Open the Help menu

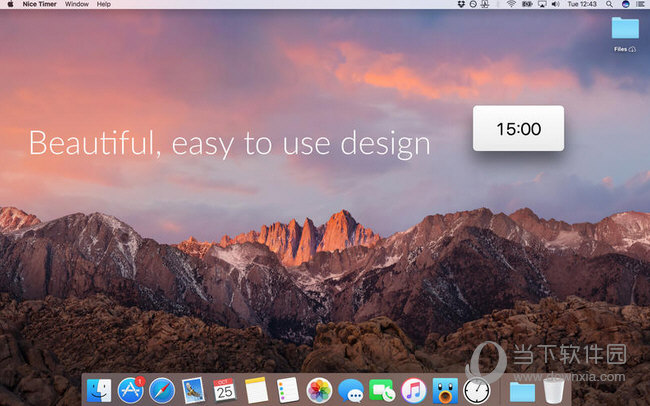pyautogui.click(x=104, y=5)
